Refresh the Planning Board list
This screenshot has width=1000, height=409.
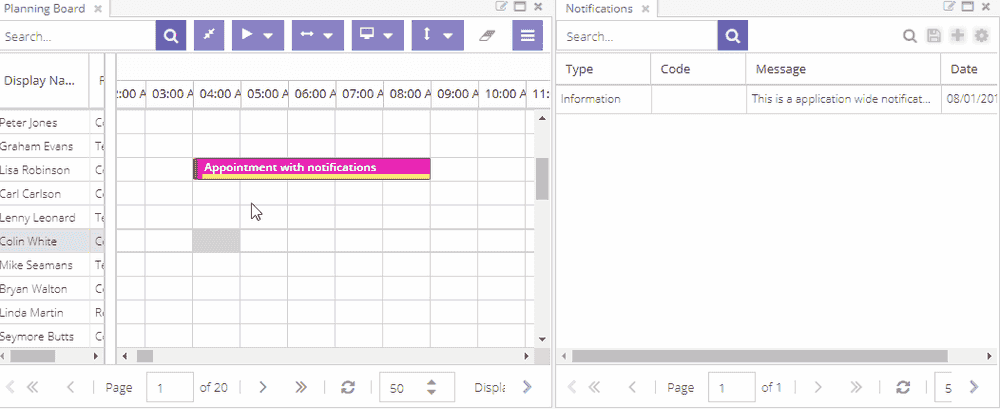(348, 387)
